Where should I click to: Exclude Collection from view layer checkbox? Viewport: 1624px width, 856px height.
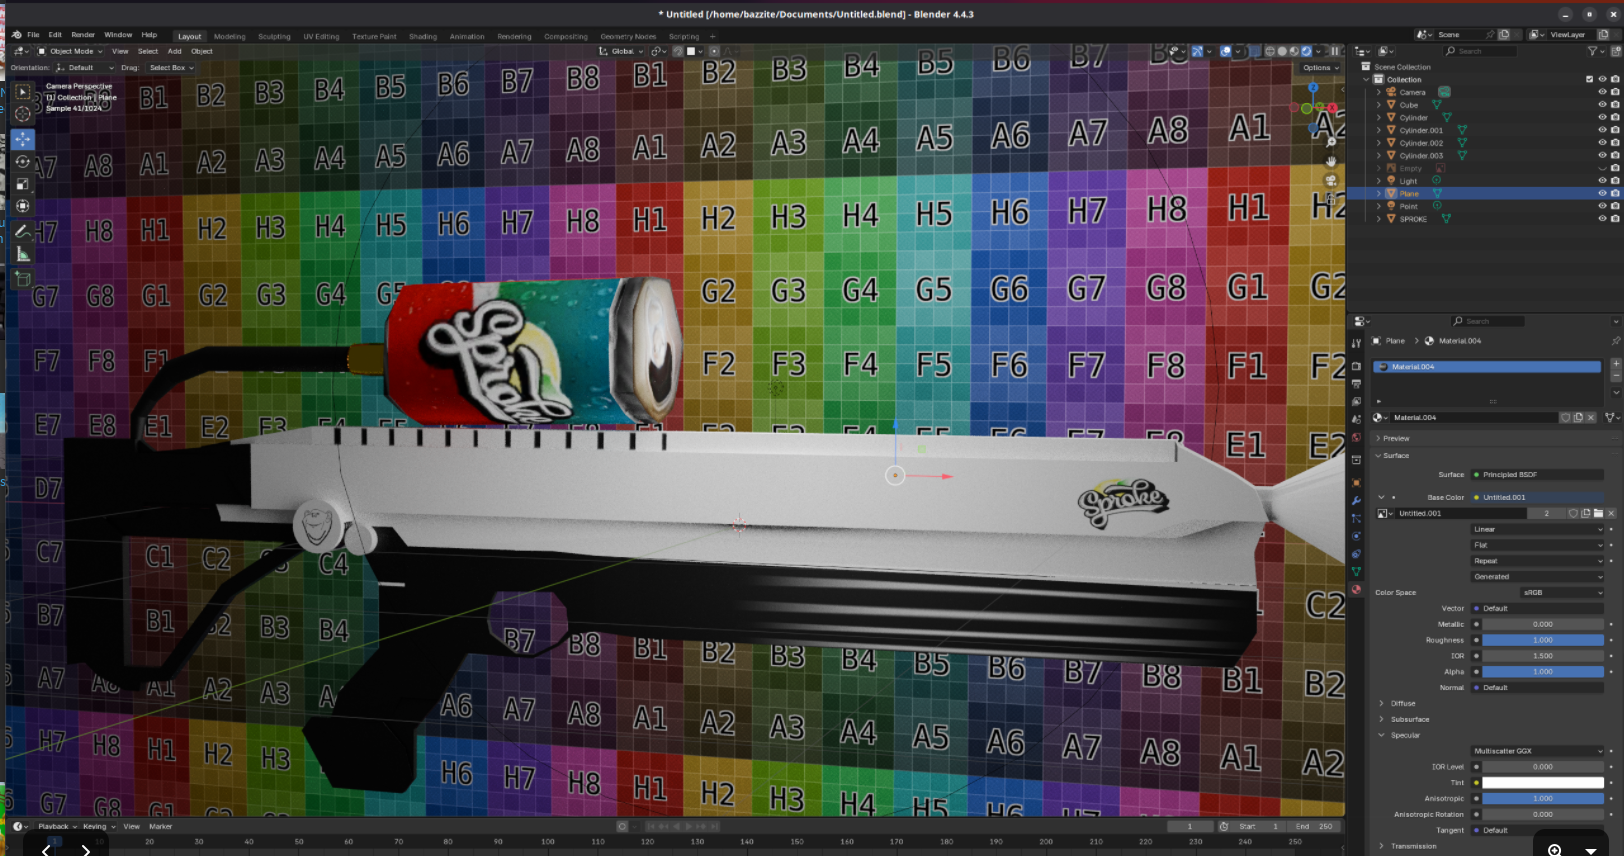1589,79
